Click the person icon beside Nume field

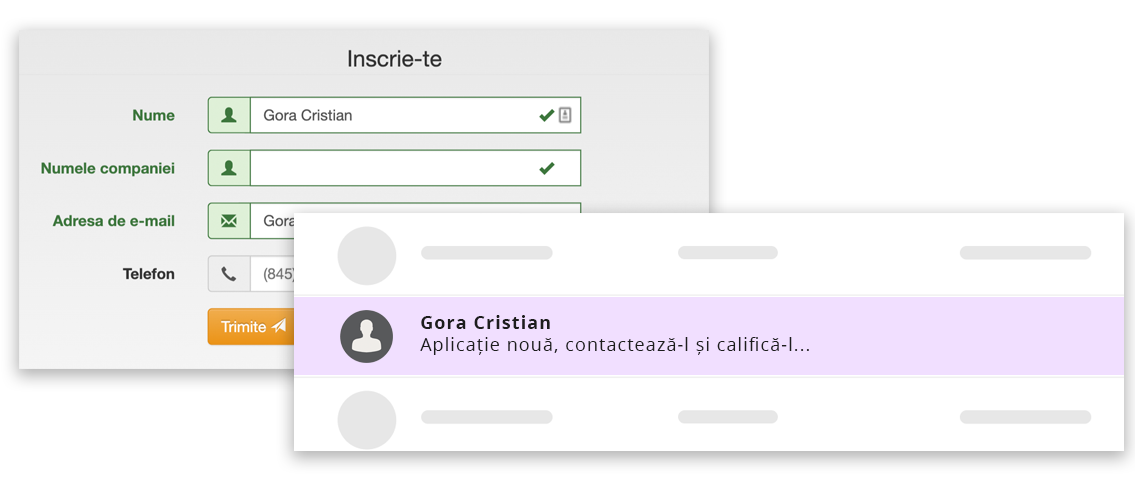tap(229, 115)
